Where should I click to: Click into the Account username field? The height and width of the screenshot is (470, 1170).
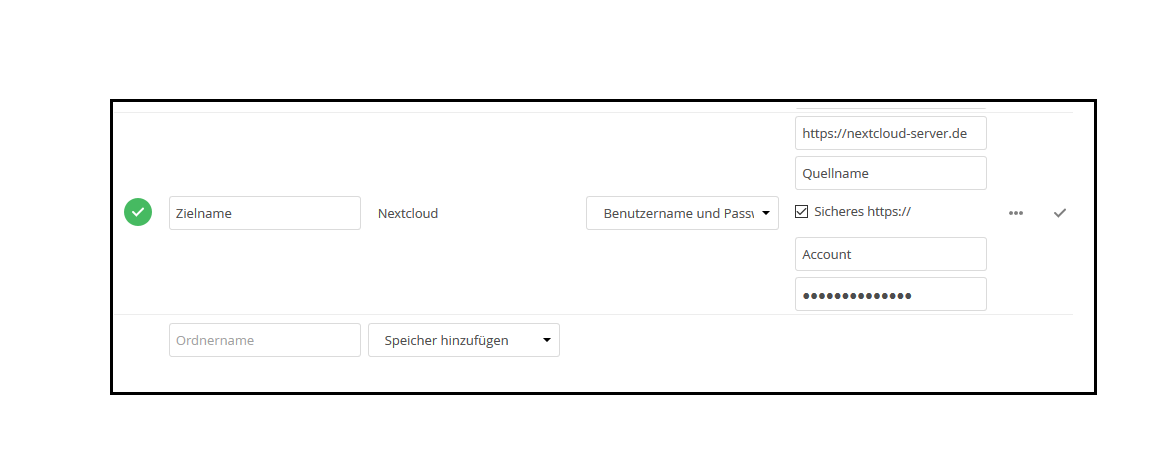(890, 254)
